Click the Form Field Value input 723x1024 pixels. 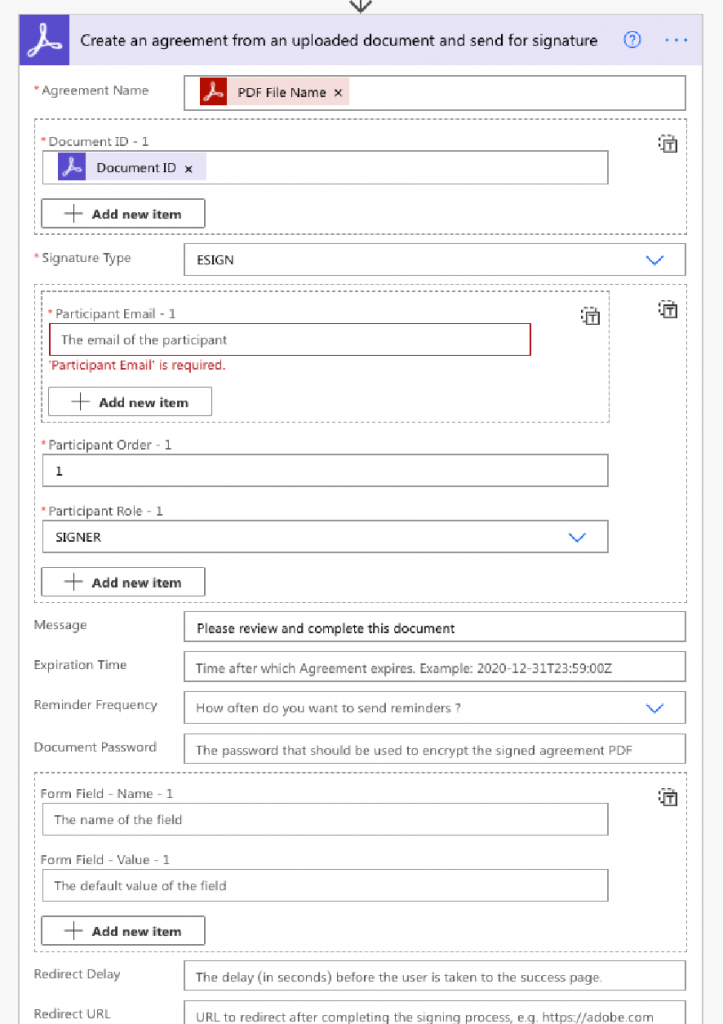tap(325, 886)
